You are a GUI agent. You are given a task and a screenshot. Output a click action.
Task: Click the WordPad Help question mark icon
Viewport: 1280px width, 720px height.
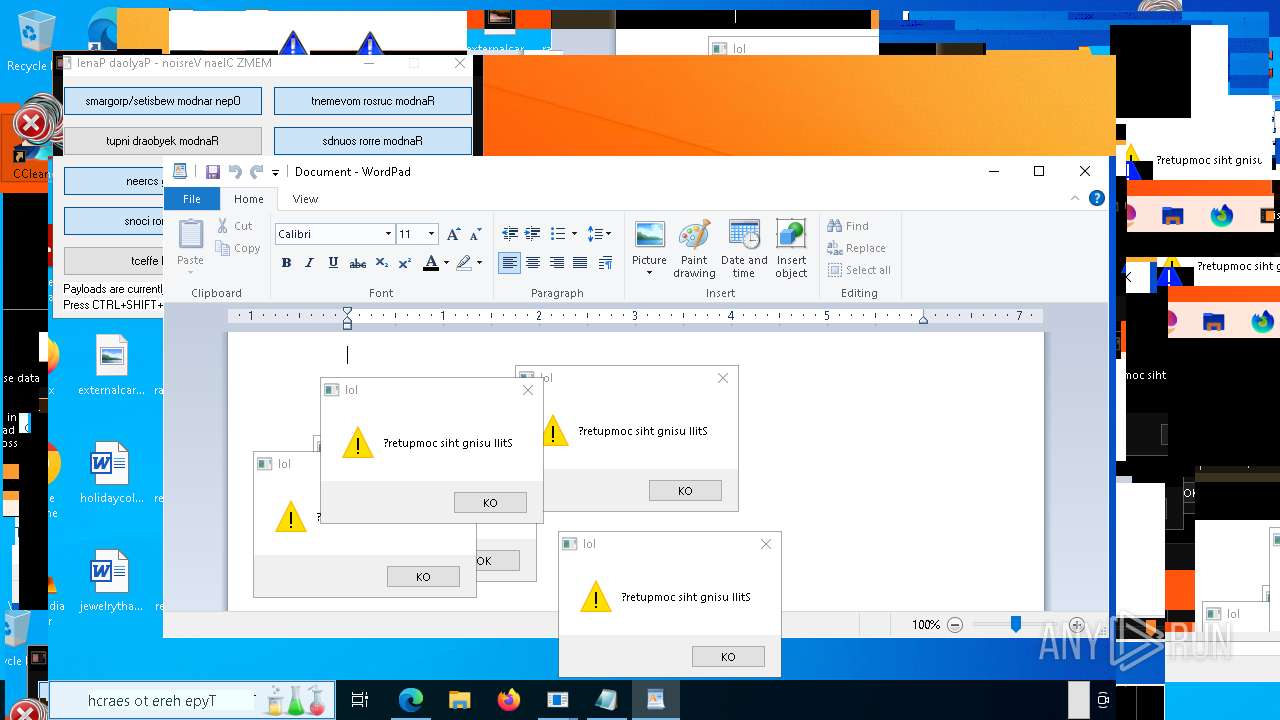1096,199
